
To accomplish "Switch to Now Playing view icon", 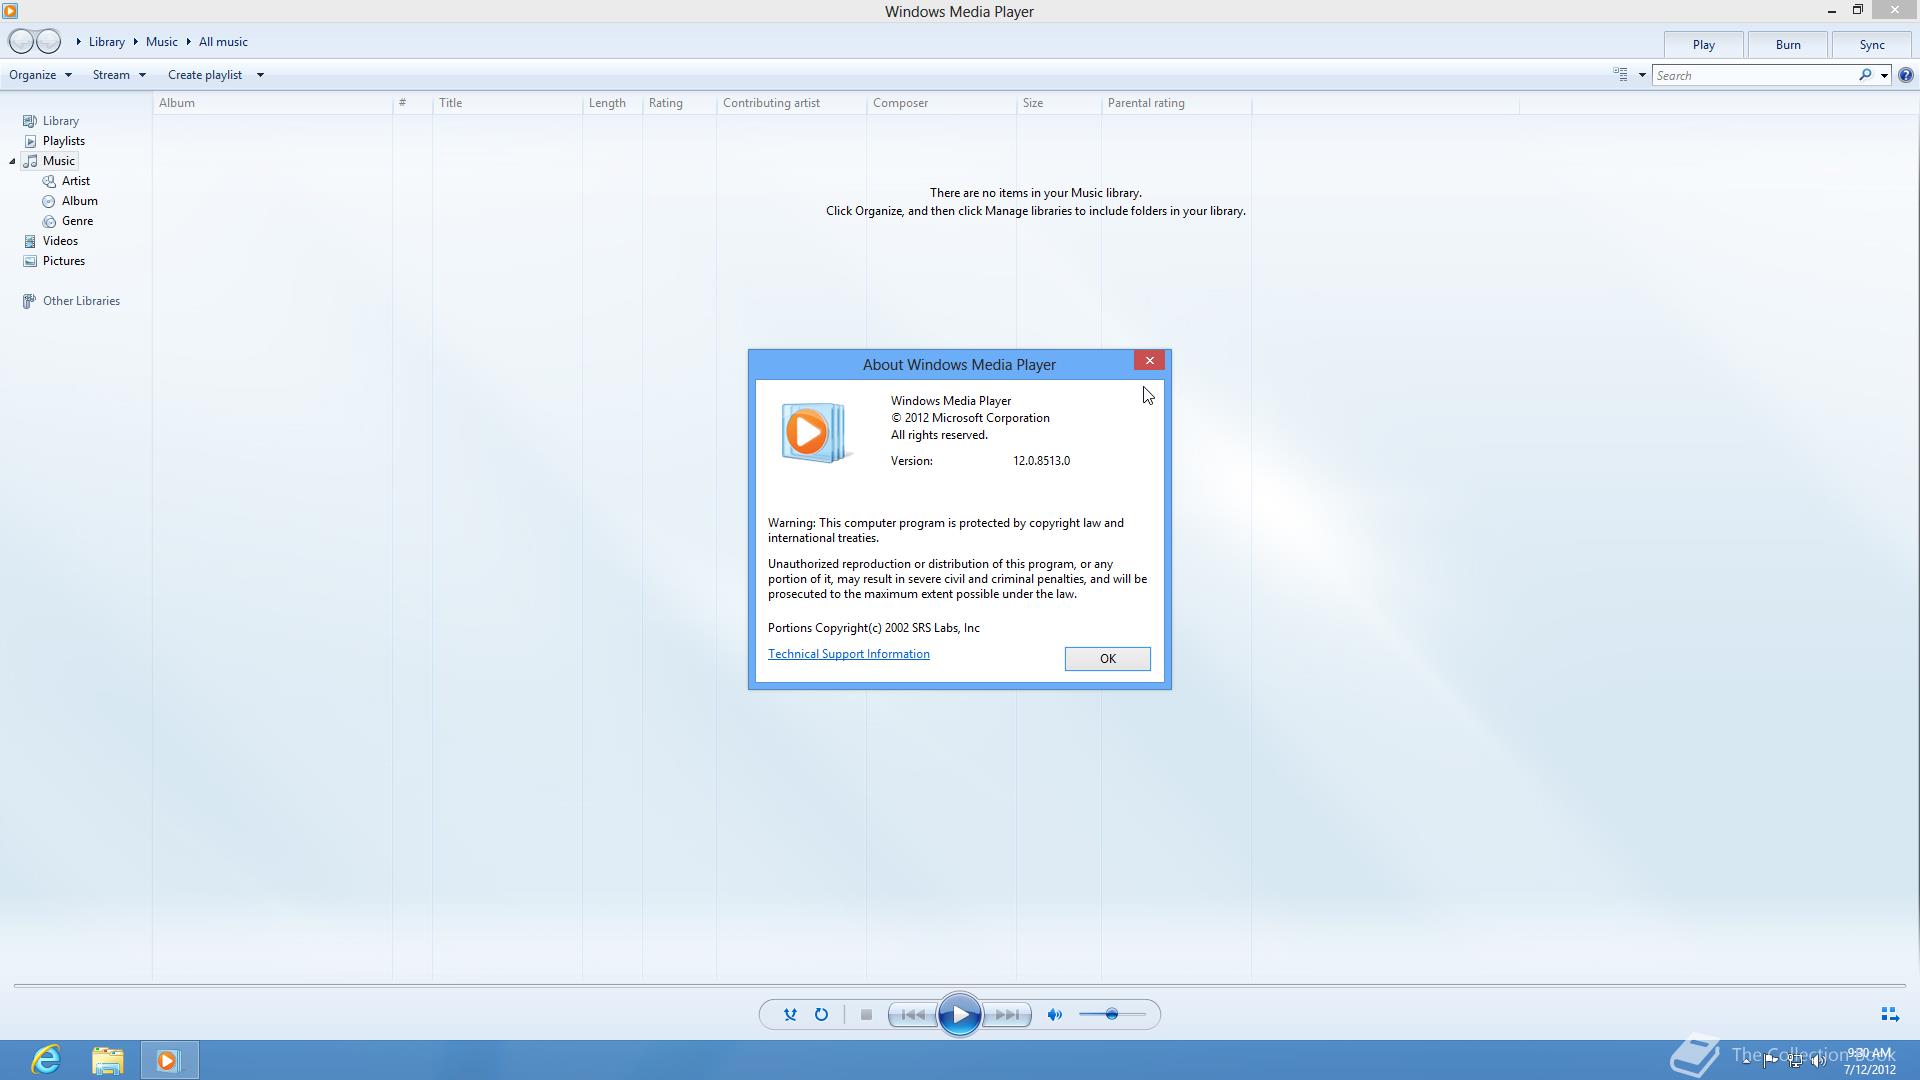I will tap(1890, 1015).
